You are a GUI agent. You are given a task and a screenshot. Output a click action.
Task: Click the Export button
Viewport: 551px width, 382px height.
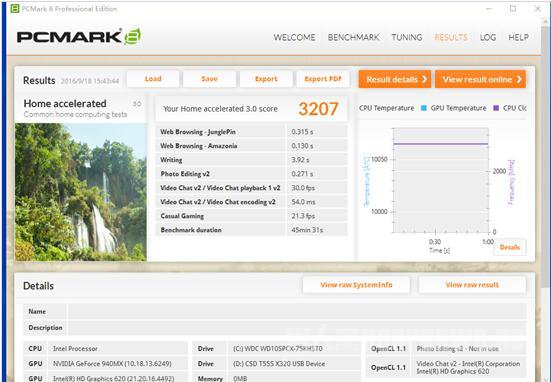pyautogui.click(x=266, y=79)
